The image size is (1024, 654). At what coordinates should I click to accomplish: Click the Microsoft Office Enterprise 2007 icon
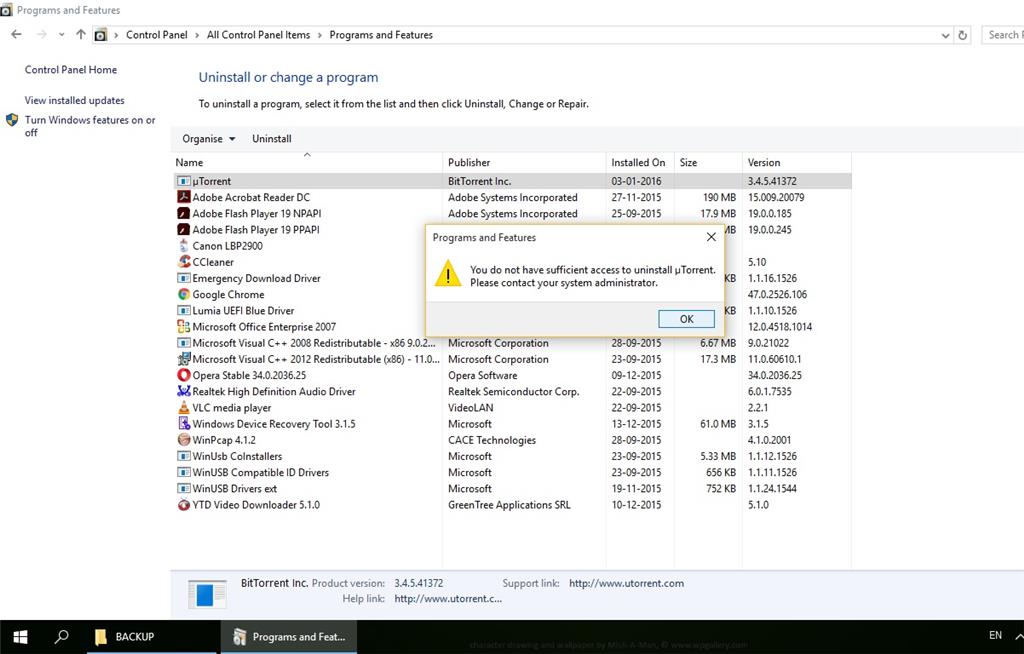[184, 327]
